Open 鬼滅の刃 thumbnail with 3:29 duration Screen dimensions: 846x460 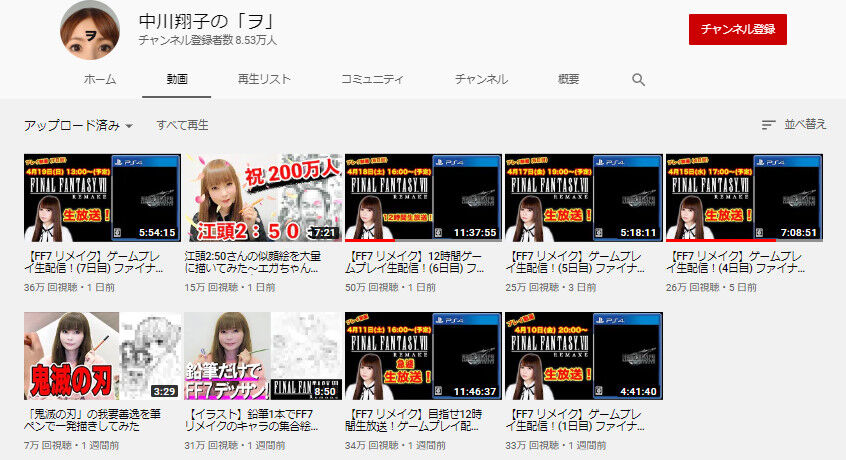coord(102,356)
